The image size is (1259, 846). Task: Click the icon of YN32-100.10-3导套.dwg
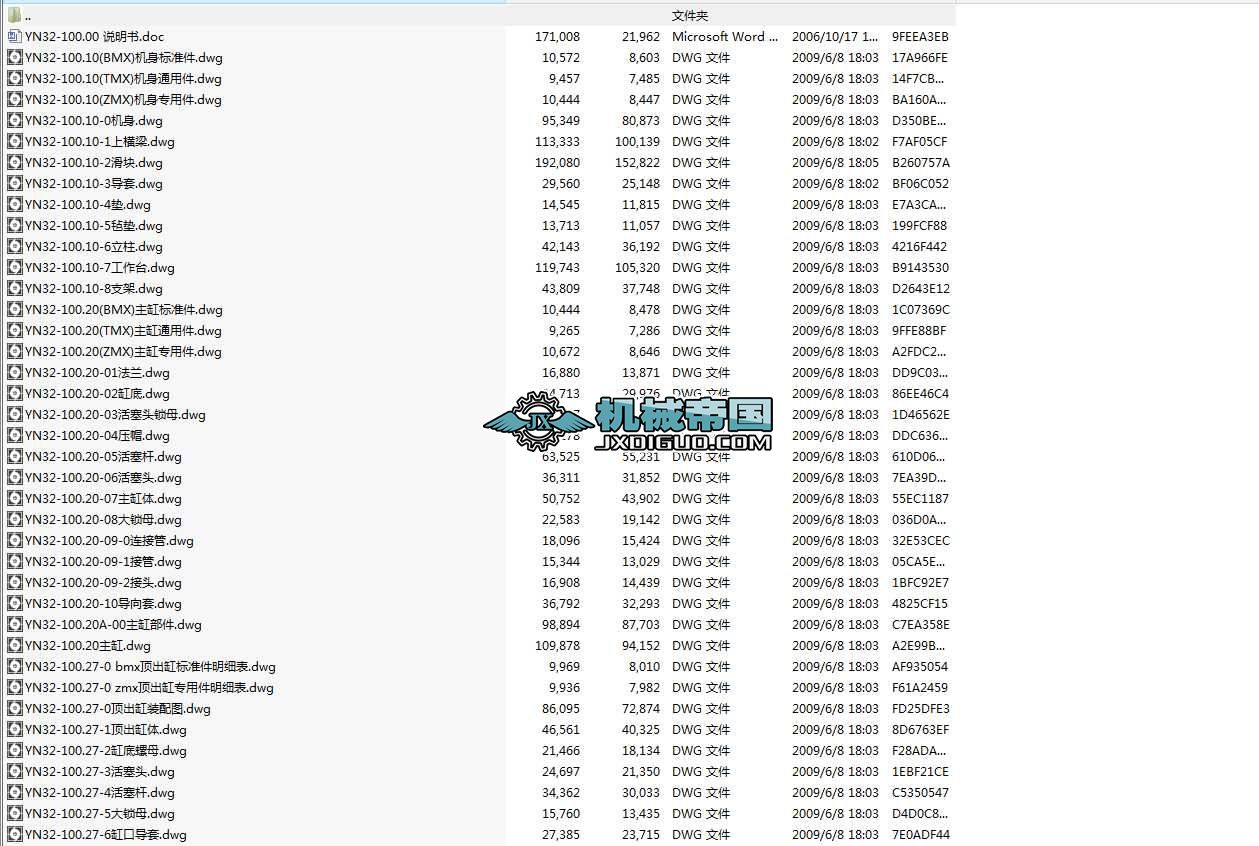(14, 183)
